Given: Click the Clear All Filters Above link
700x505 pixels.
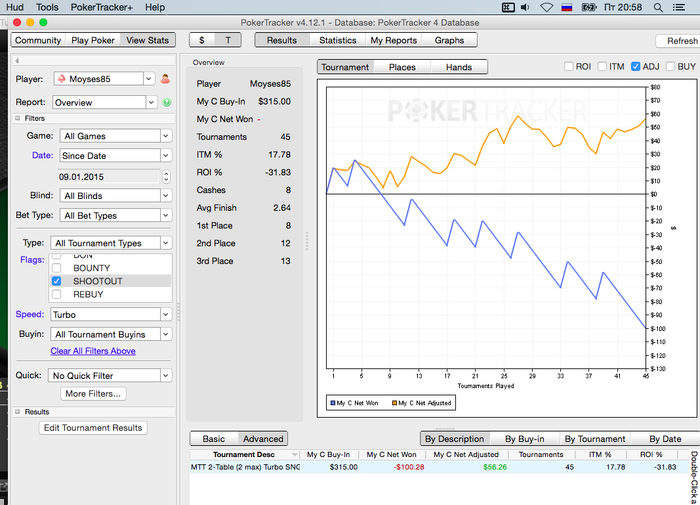Looking at the screenshot, I should pos(93,351).
